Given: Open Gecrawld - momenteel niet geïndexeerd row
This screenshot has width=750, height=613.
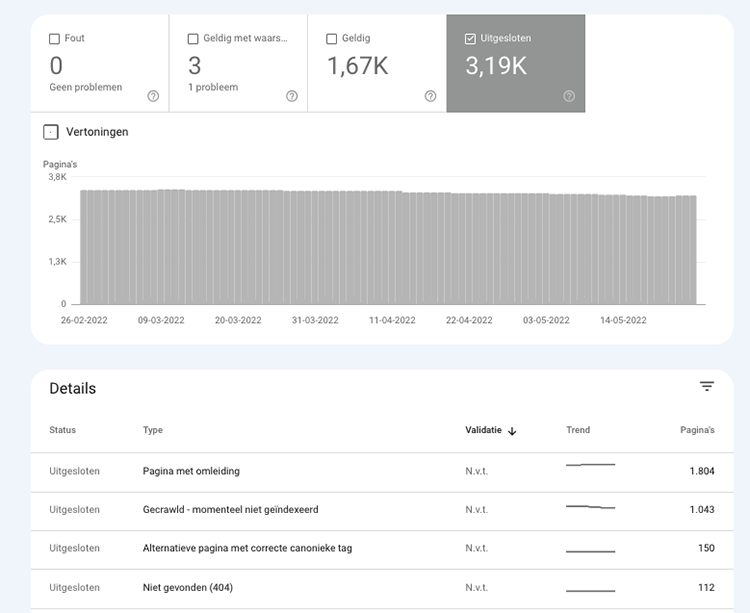Looking at the screenshot, I should tap(230, 510).
